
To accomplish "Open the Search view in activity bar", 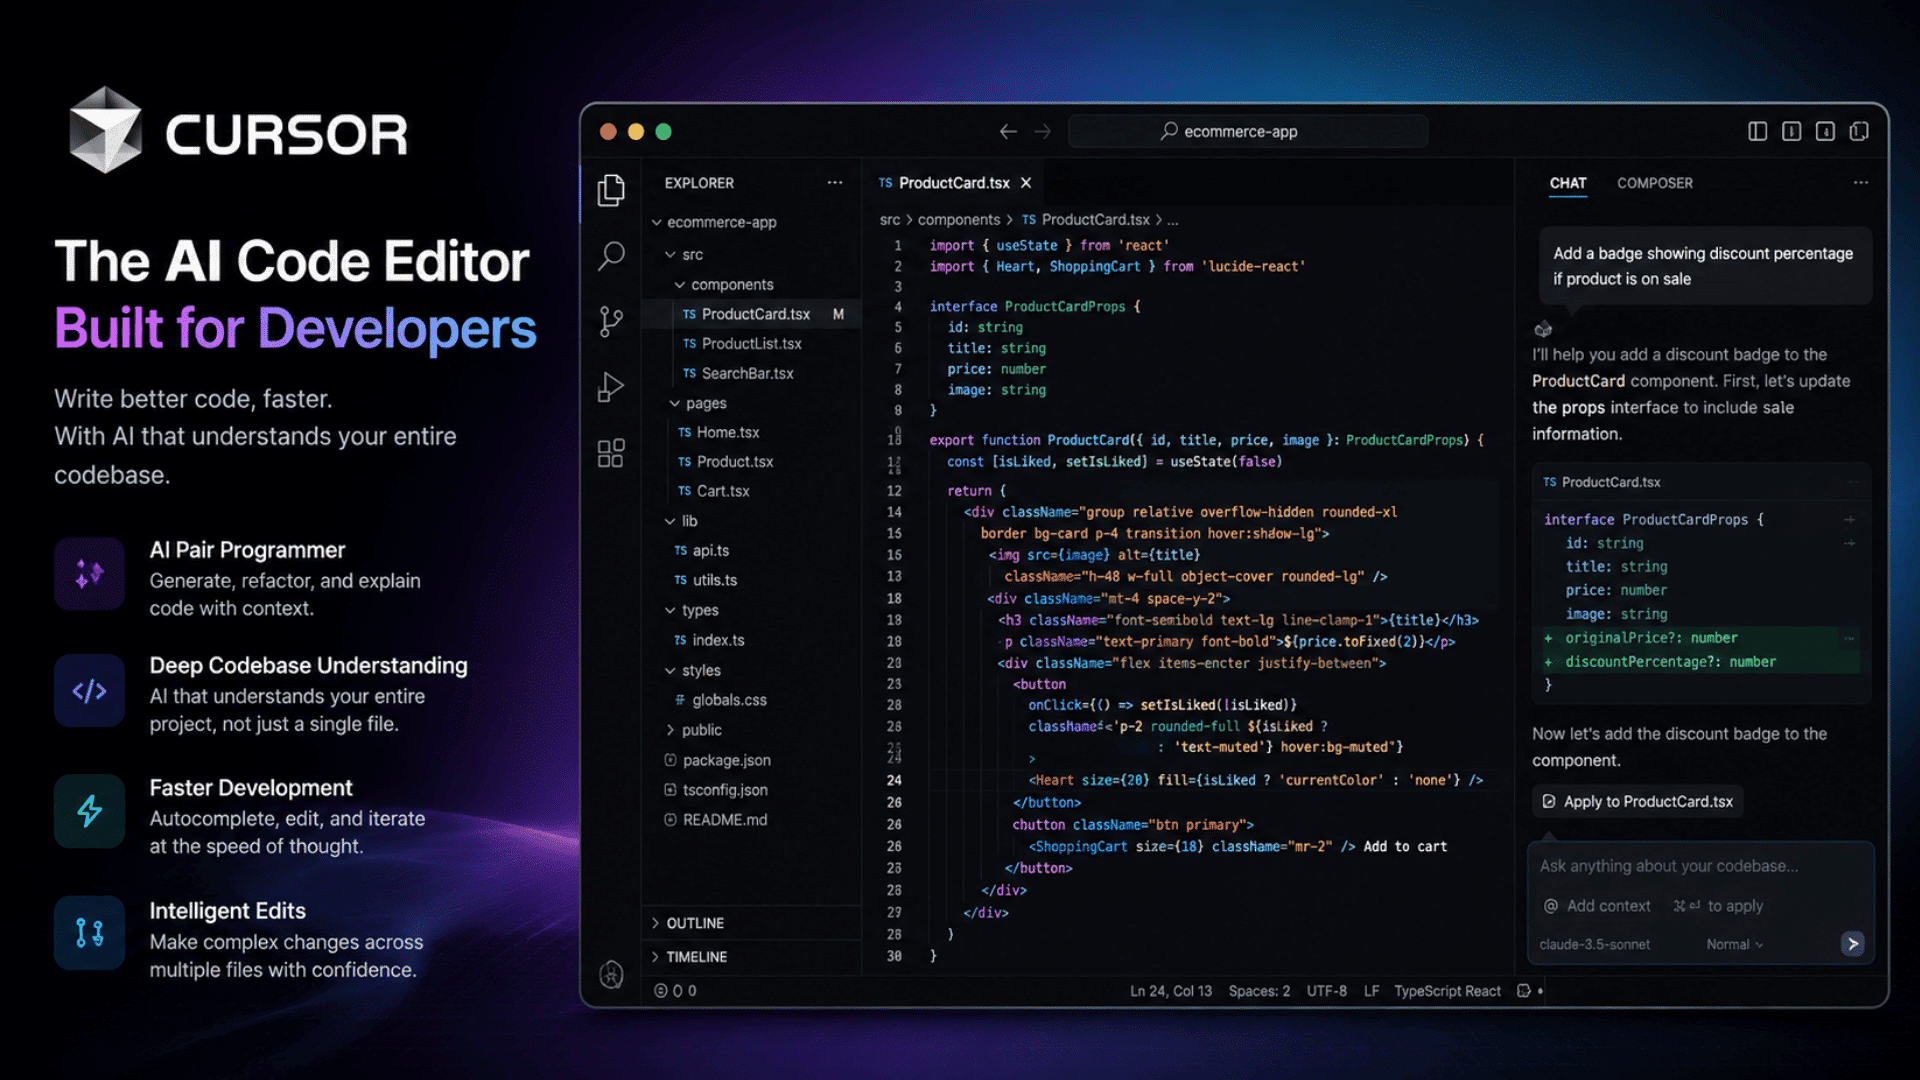I will pyautogui.click(x=611, y=256).
